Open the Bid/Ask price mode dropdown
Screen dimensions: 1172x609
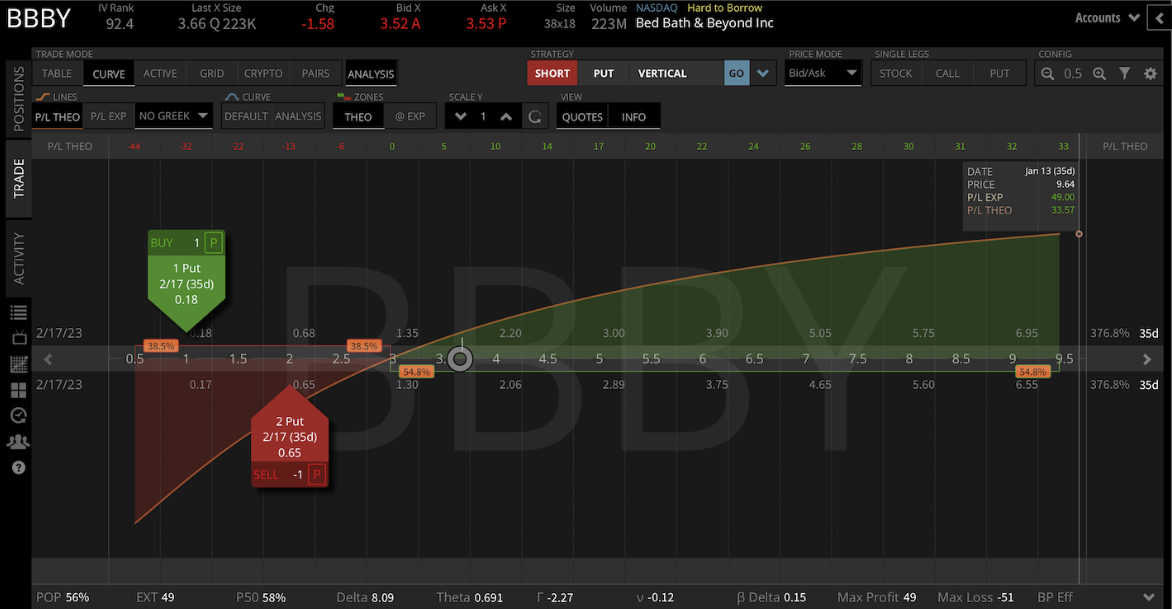tap(822, 73)
